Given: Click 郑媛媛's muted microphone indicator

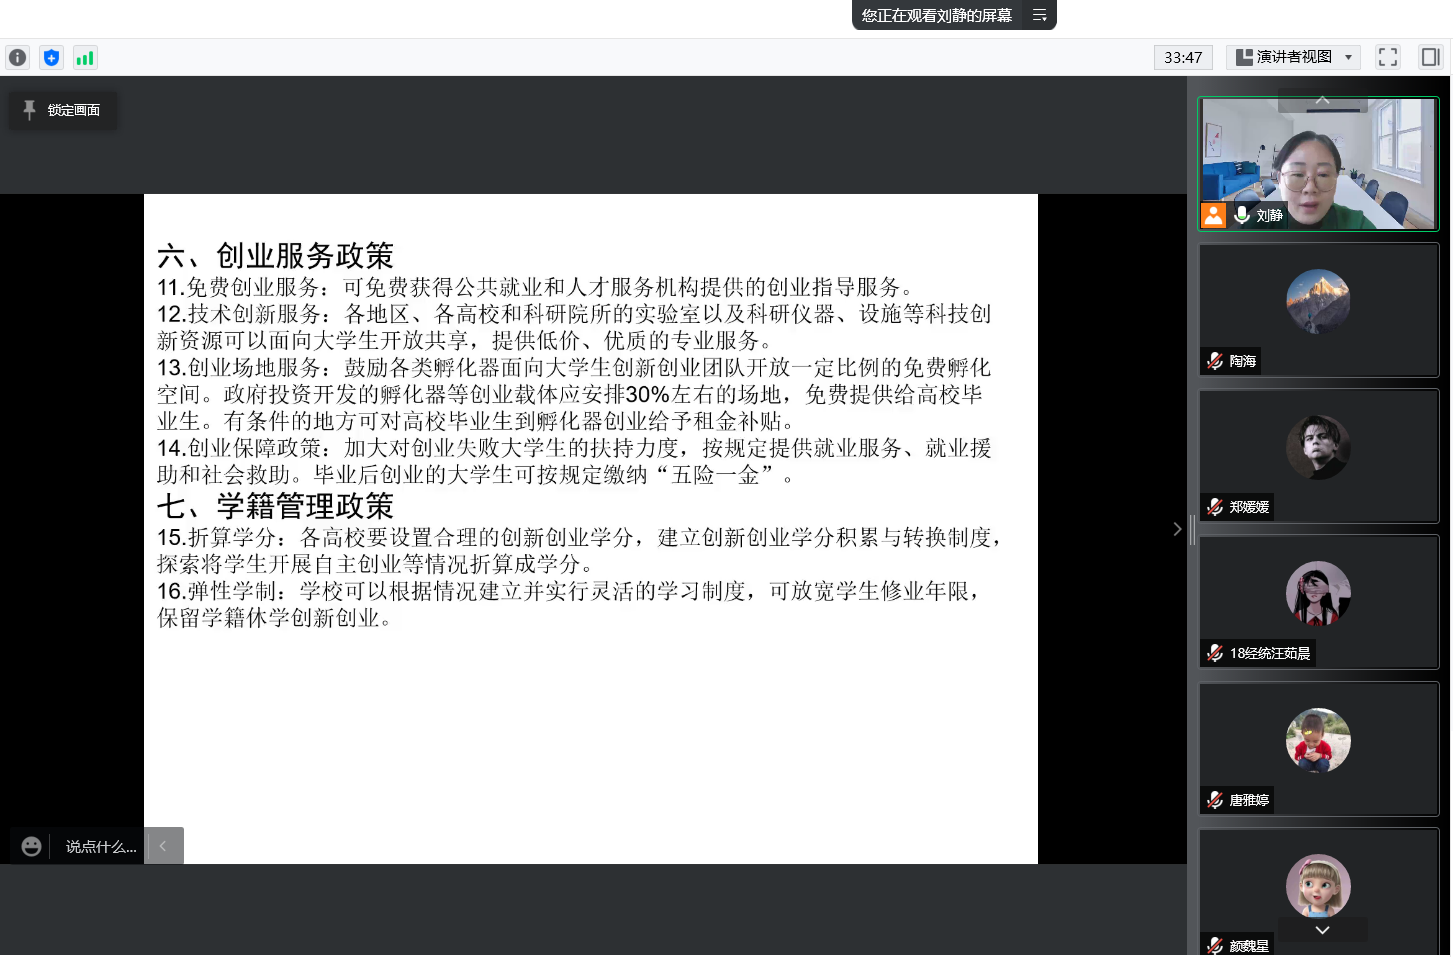Looking at the screenshot, I should tap(1215, 507).
